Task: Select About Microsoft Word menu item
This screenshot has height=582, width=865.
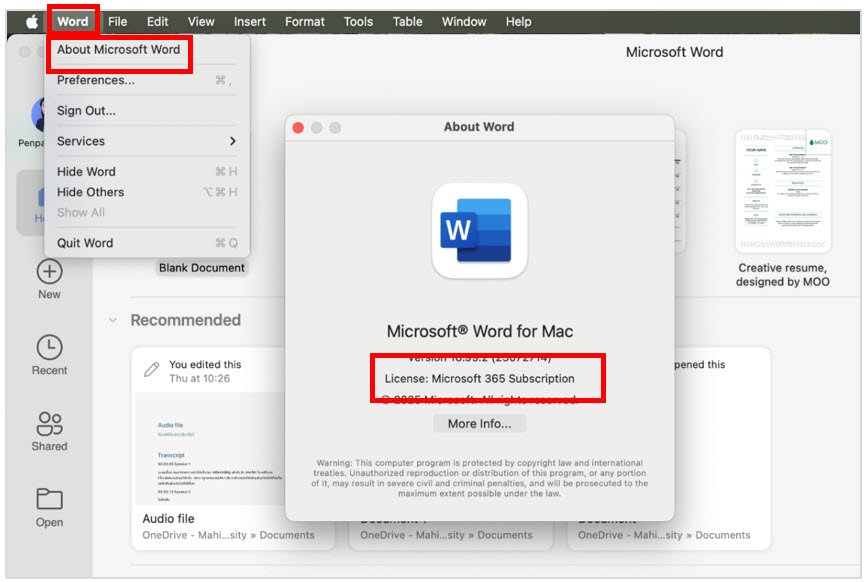Action: tap(118, 50)
